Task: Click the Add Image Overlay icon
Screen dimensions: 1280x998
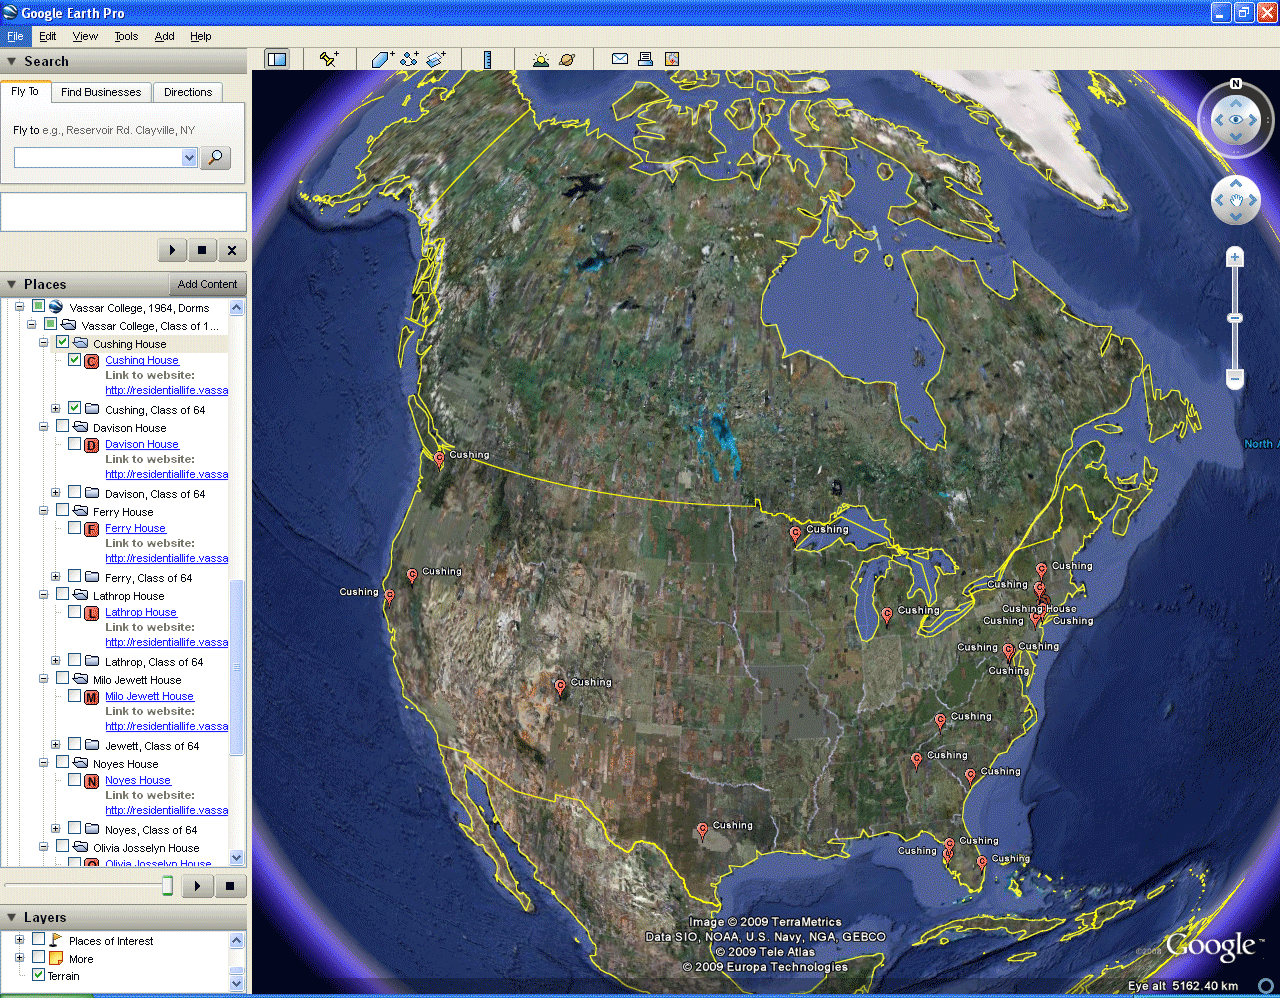Action: 436,60
